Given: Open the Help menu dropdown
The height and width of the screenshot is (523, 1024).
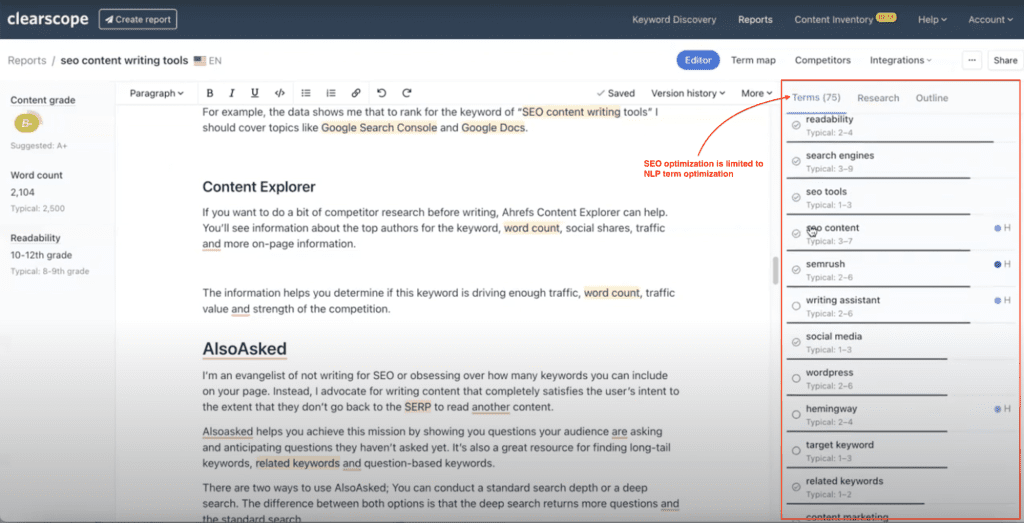Looking at the screenshot, I should click(933, 20).
